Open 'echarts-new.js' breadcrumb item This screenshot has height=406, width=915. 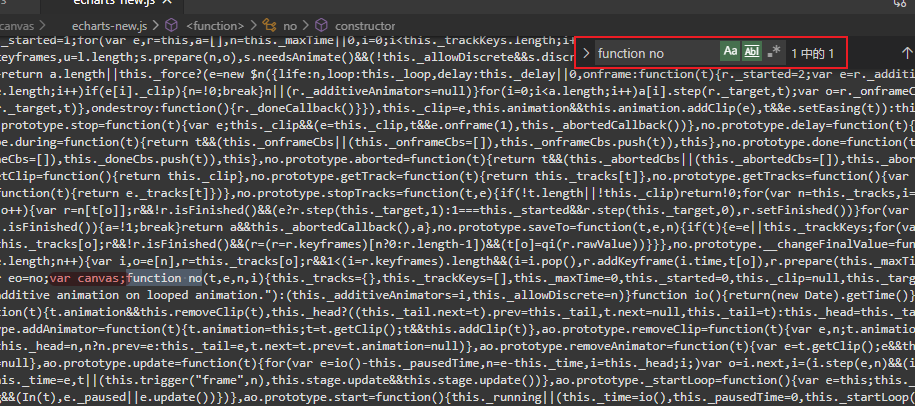click(109, 26)
